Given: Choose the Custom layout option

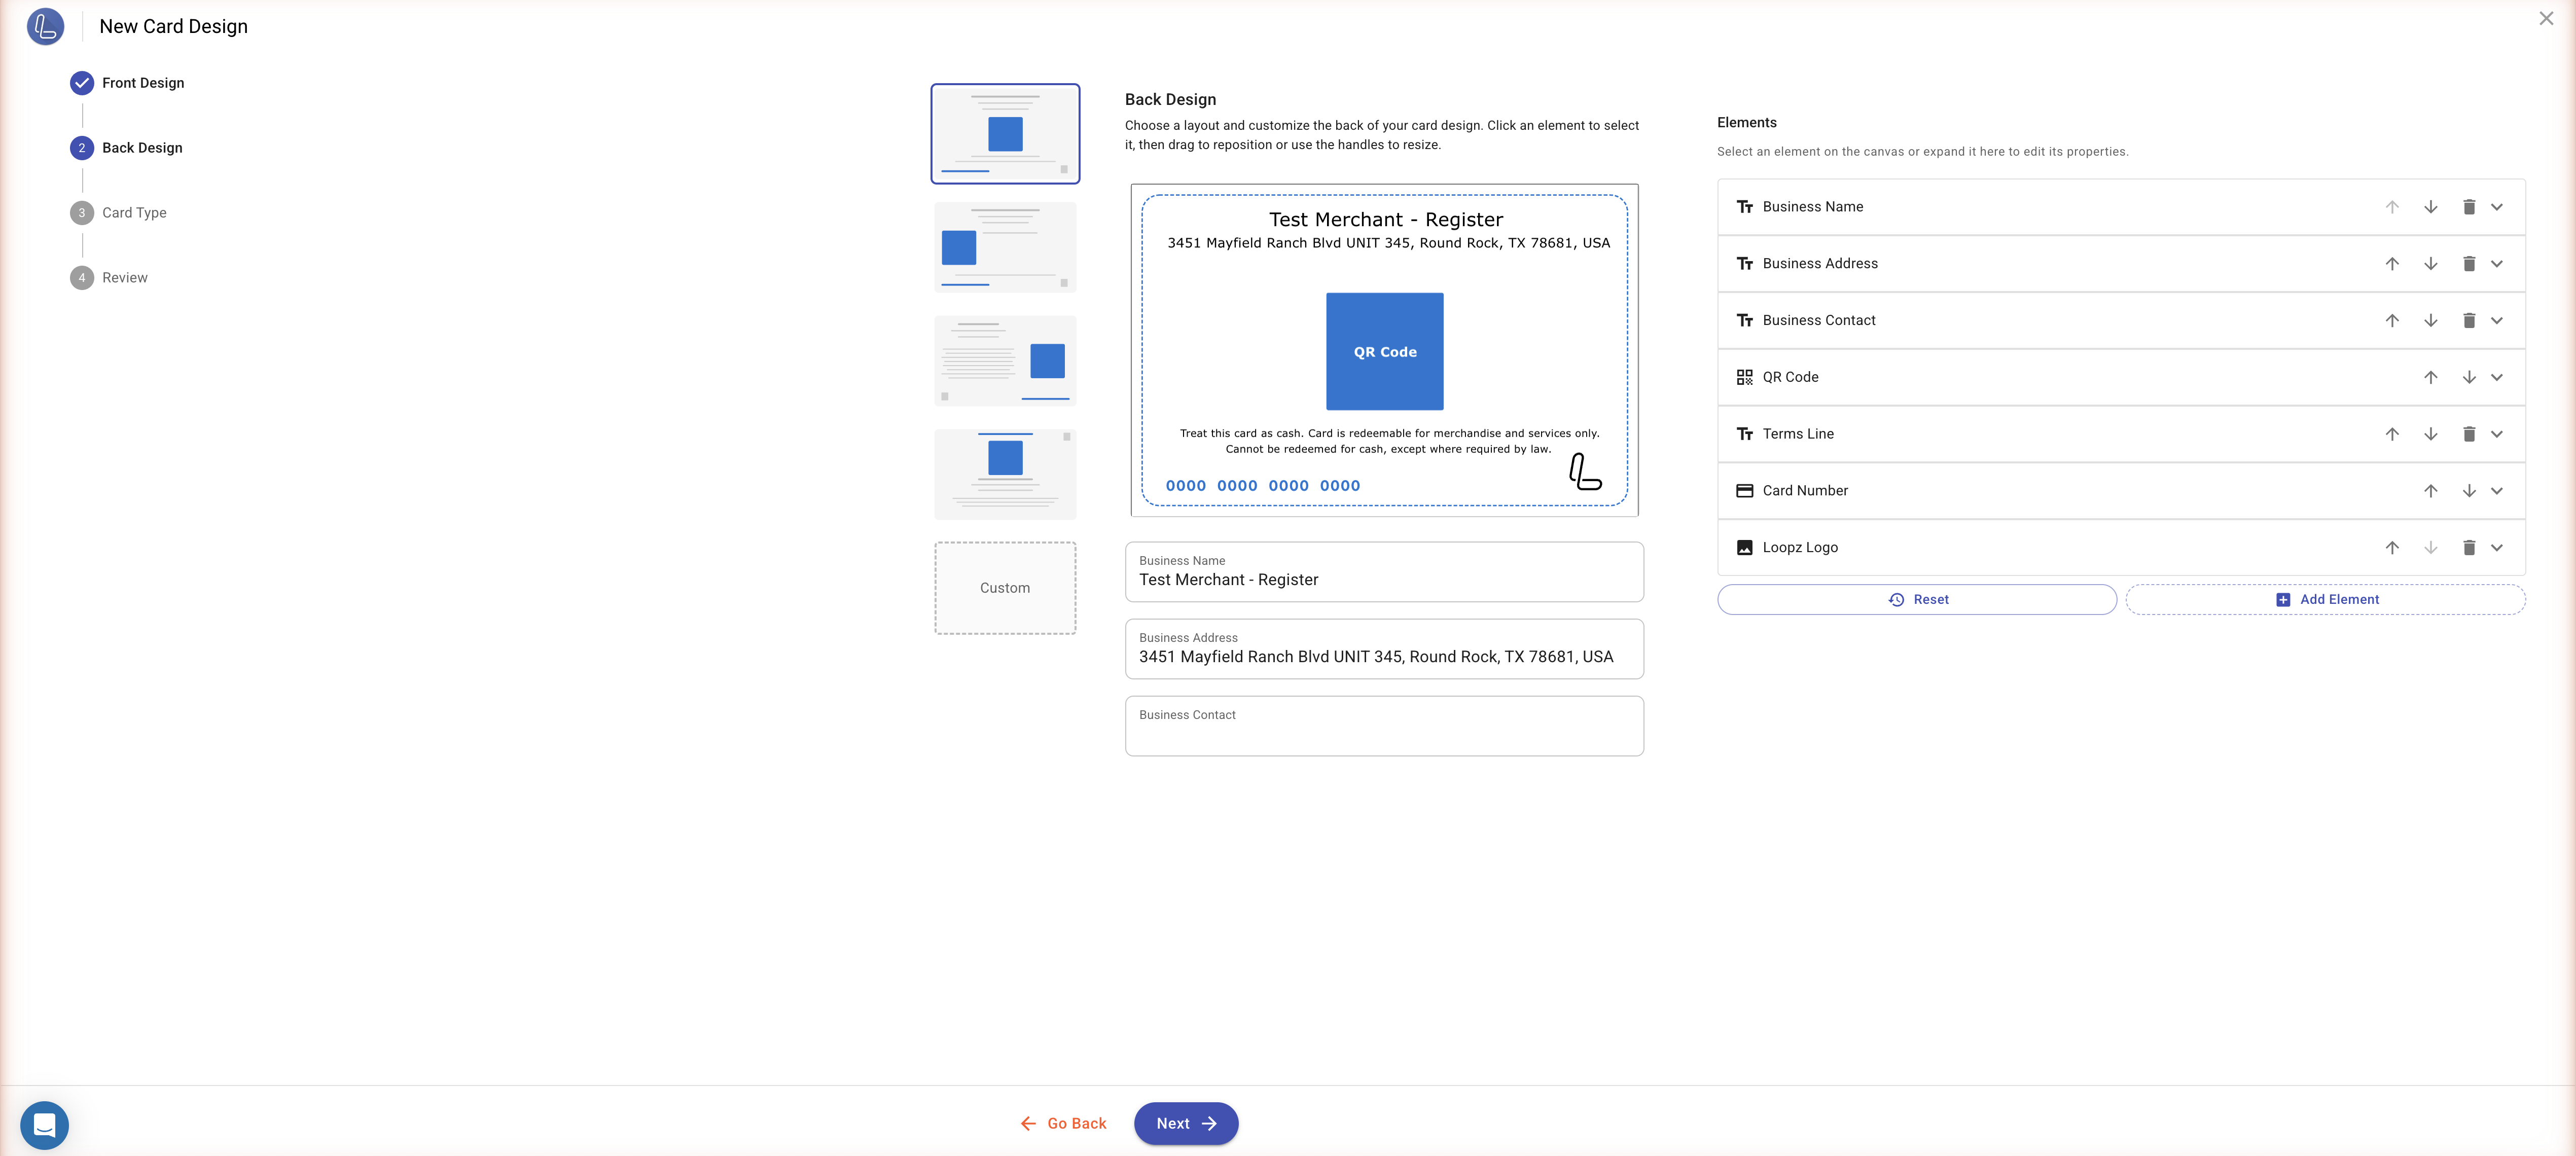Looking at the screenshot, I should (1005, 588).
